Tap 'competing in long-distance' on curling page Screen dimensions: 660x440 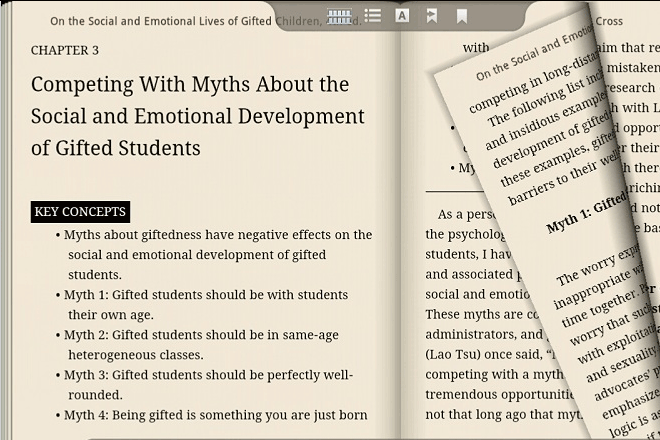[535, 83]
